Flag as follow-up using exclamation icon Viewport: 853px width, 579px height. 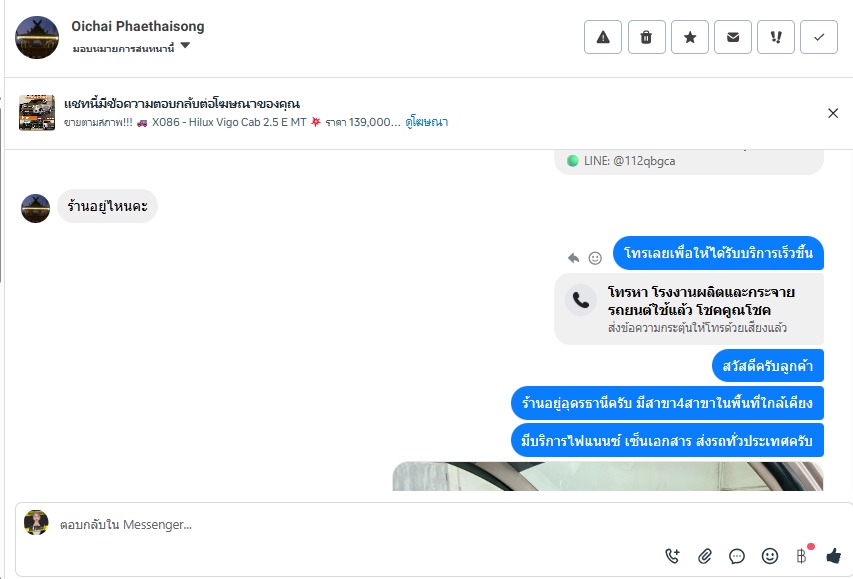(776, 37)
